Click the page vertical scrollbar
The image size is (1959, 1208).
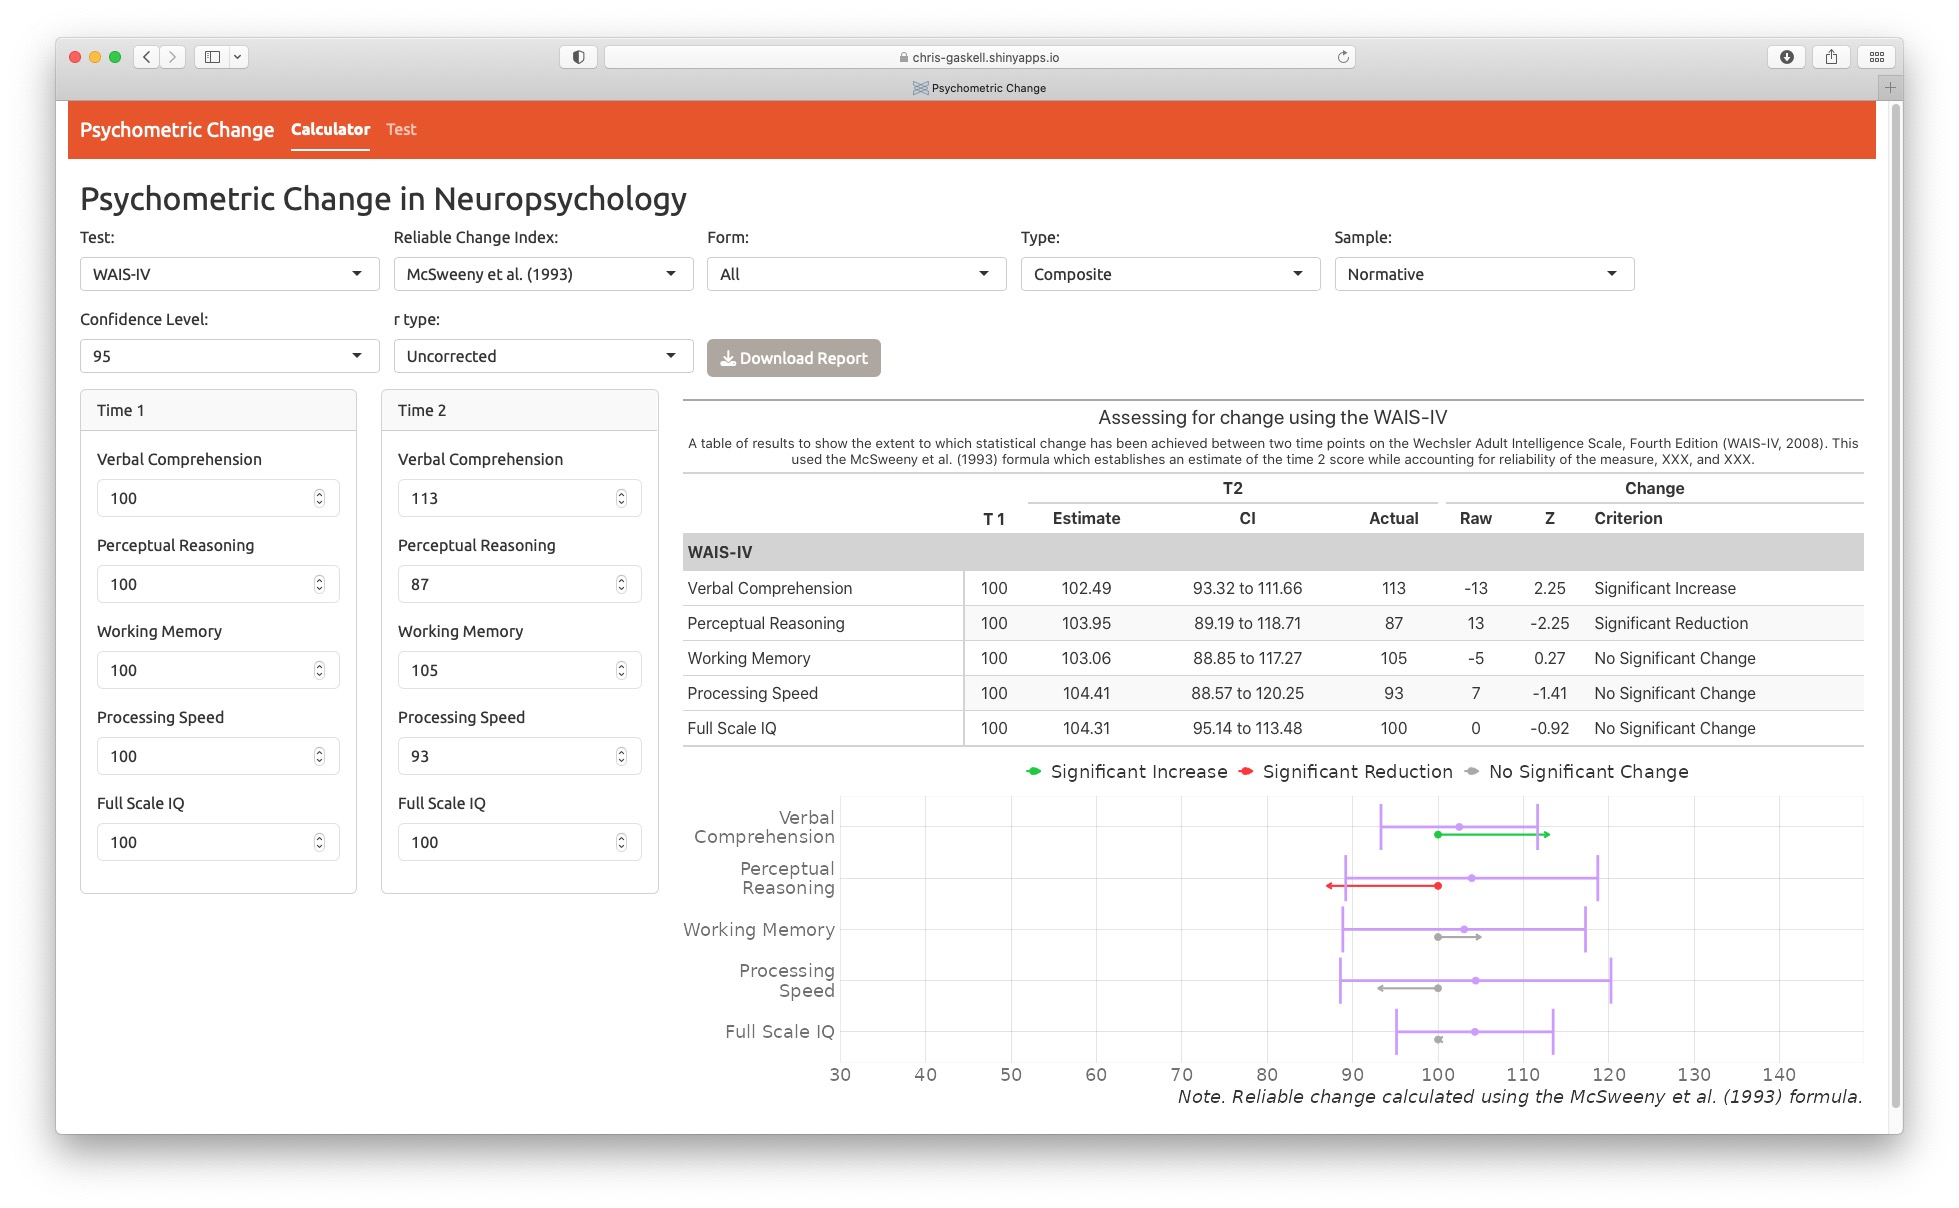pos(1895,605)
